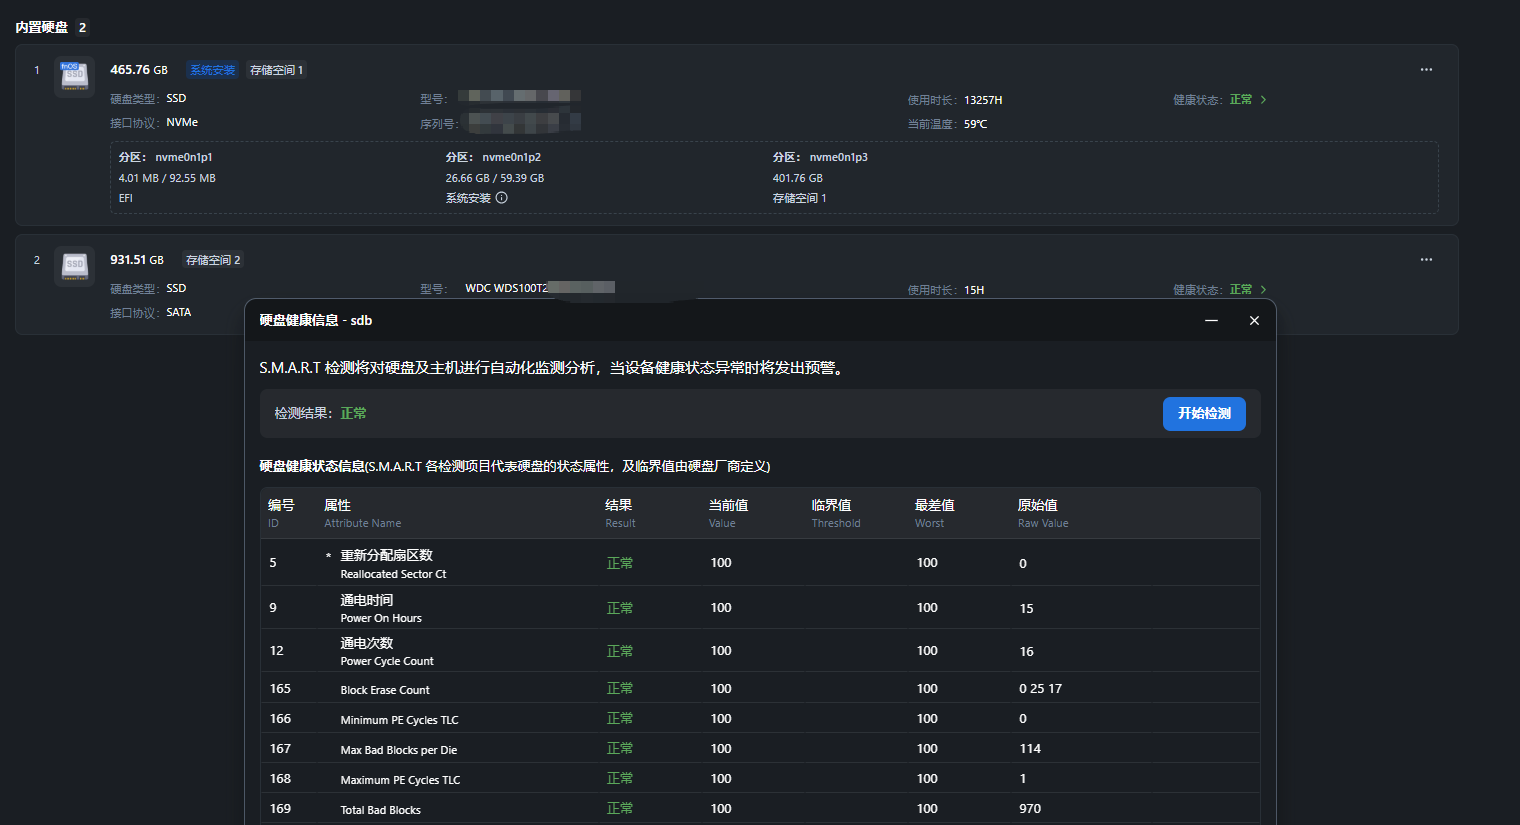Open the three-dot menu for the 465.76 GB disk
Screen dimensions: 1520x825
1426,70
